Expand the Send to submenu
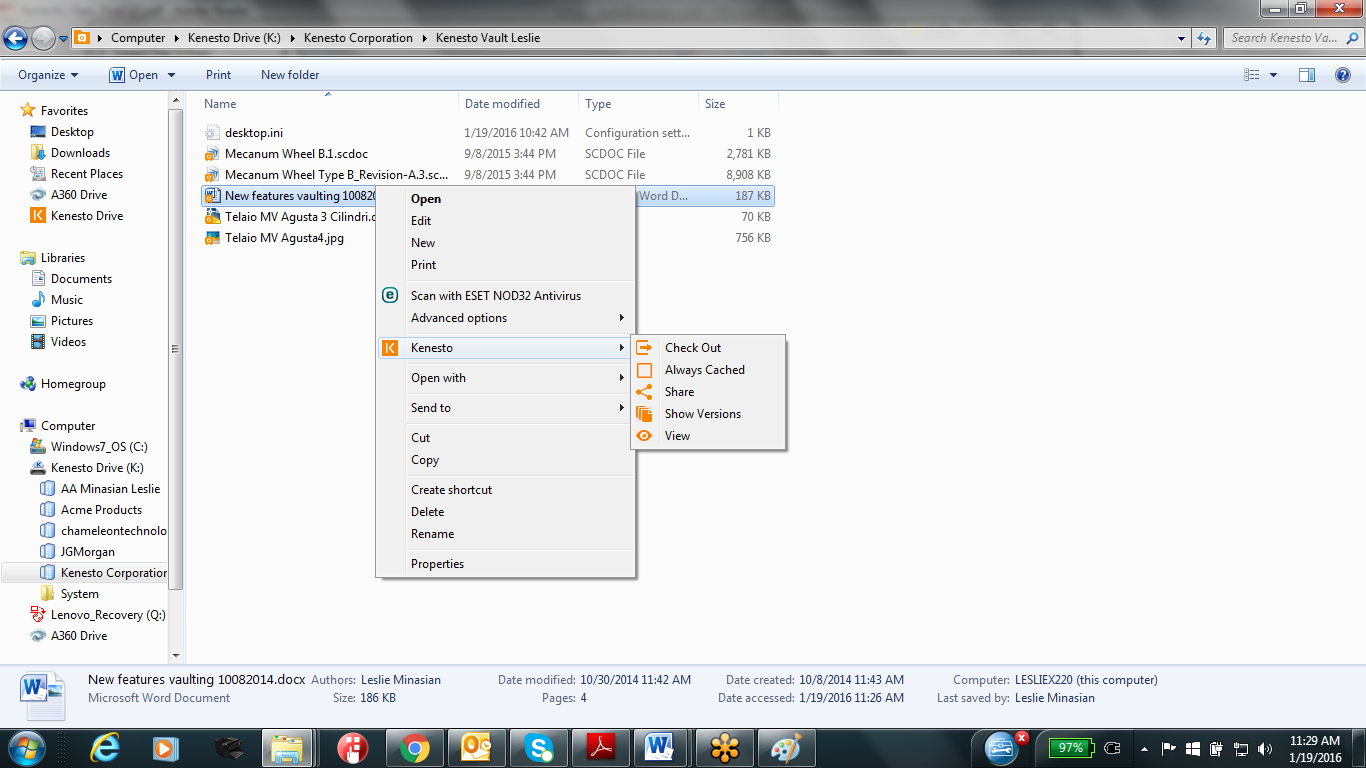Screen dimensions: 1366x768 click(x=505, y=408)
